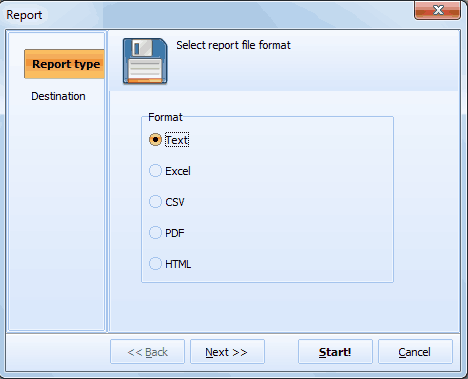Close the Report window
Viewport: 468px width, 379px height.
pyautogui.click(x=438, y=10)
